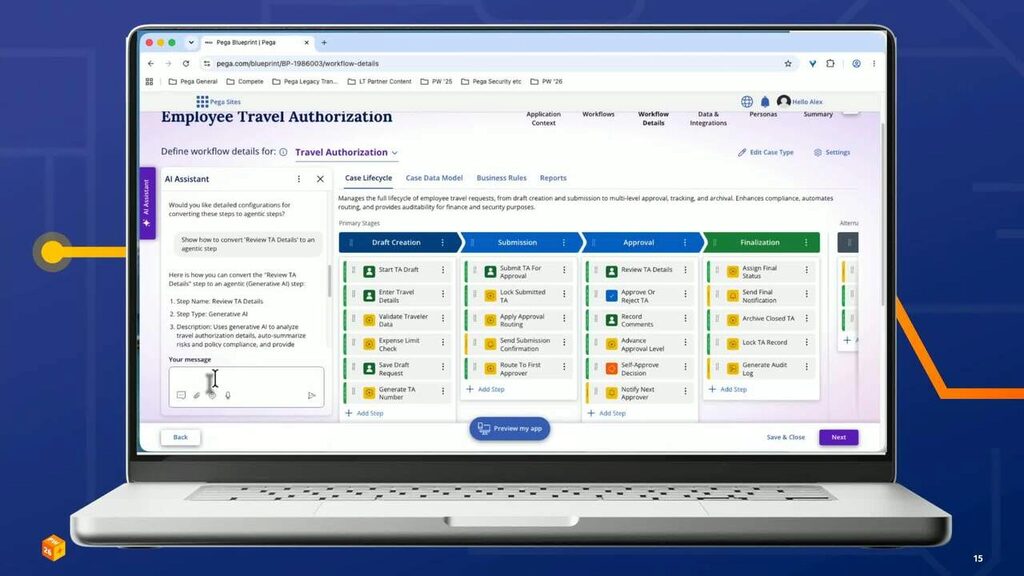Screen dimensions: 1024x576
Task: Send the AI Assistant message arrow
Action: pyautogui.click(x=312, y=395)
